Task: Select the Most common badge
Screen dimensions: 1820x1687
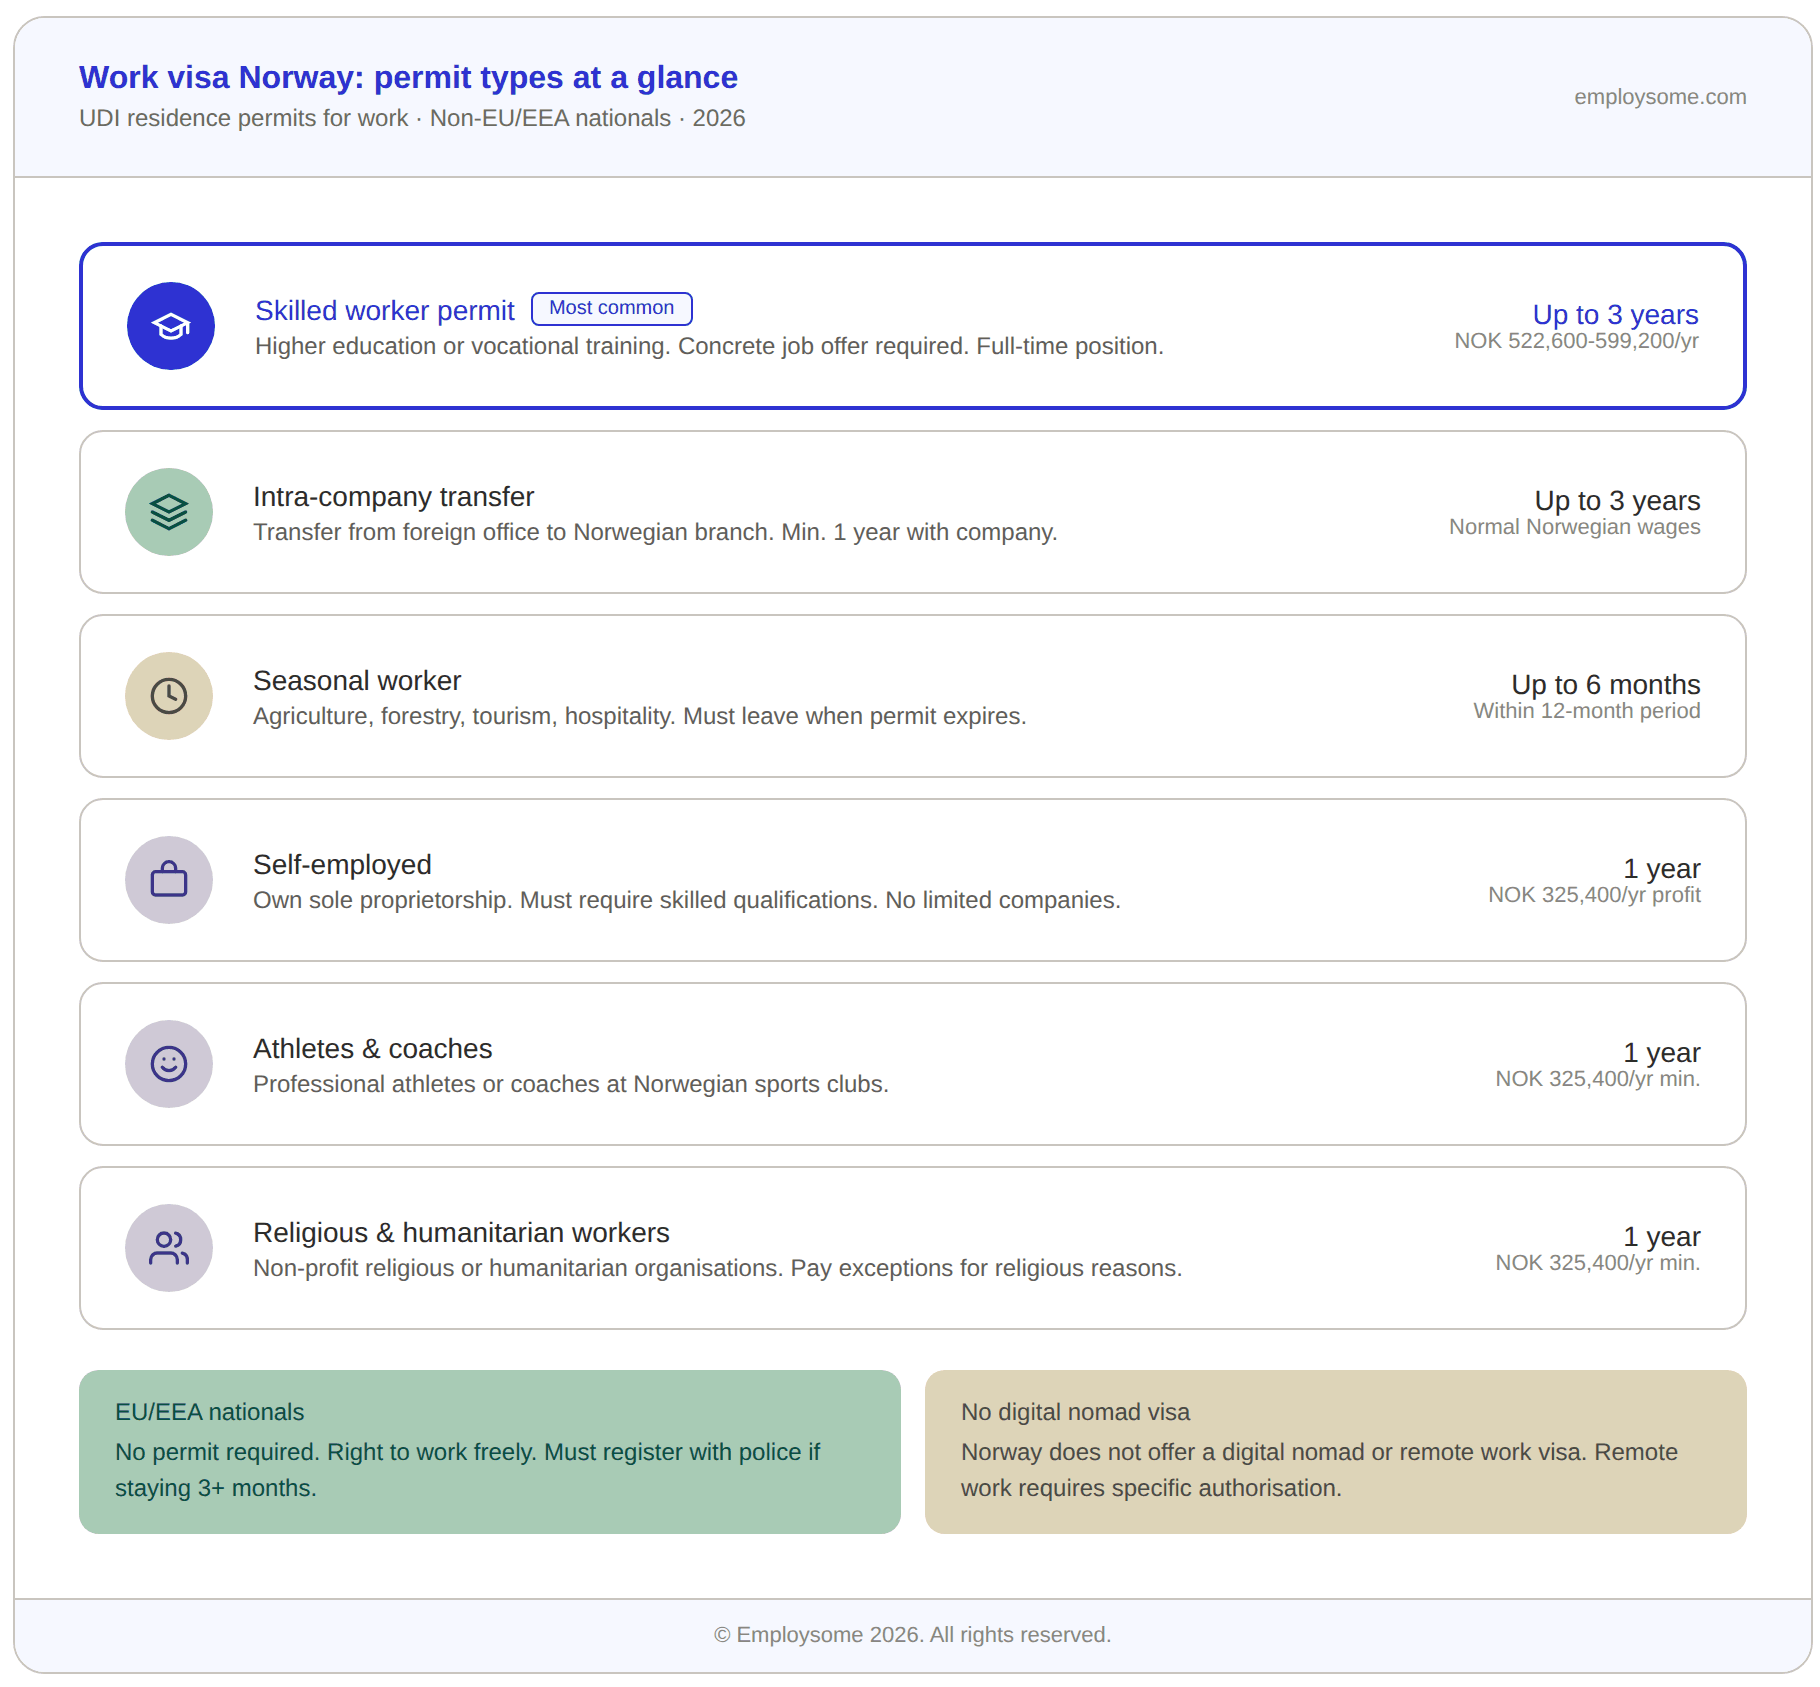Action: 611,308
